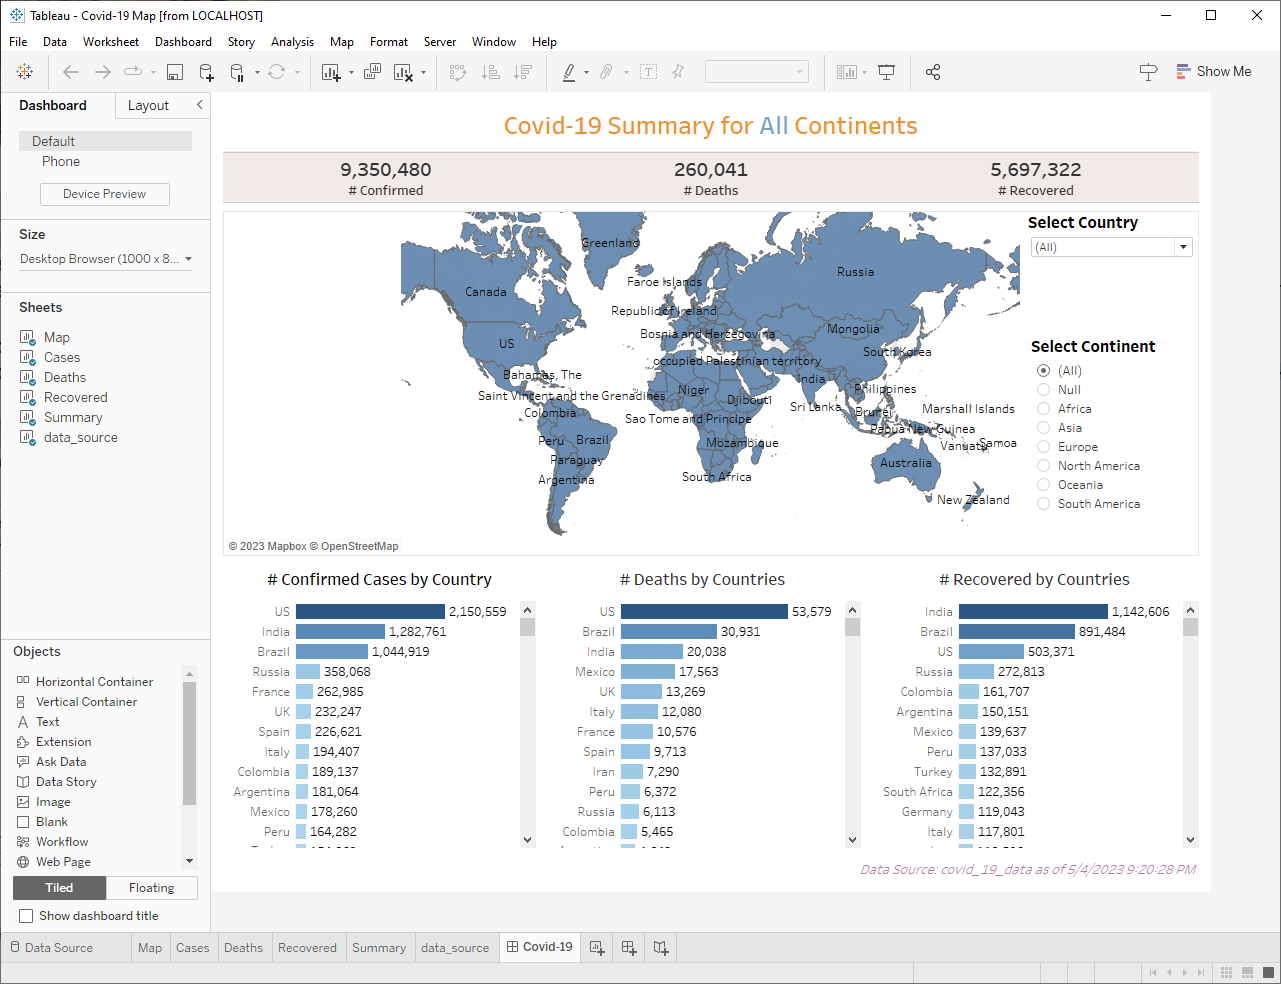Collapse the Dashboard pane with the chevron
Viewport: 1281px width, 984px height.
point(198,105)
